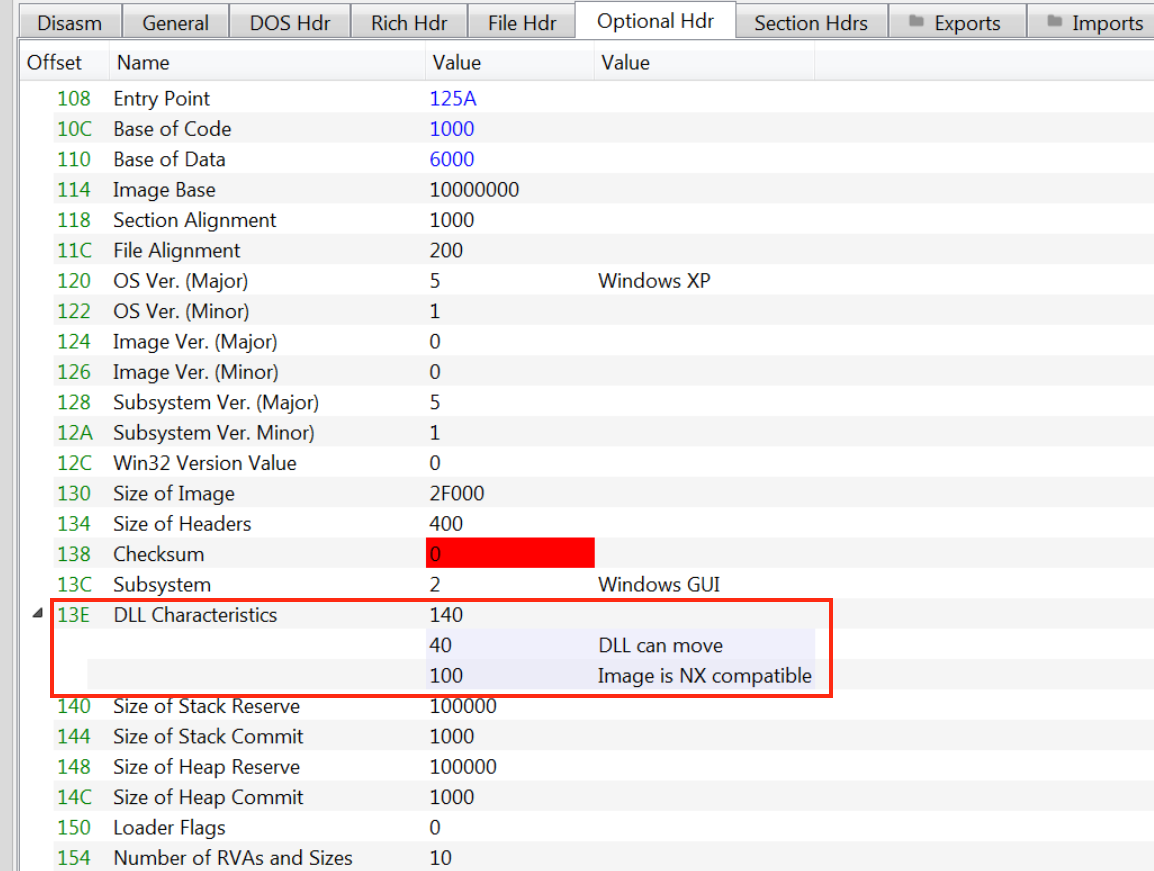
Task: Select the Image Base value 10000000
Action: [x=474, y=190]
